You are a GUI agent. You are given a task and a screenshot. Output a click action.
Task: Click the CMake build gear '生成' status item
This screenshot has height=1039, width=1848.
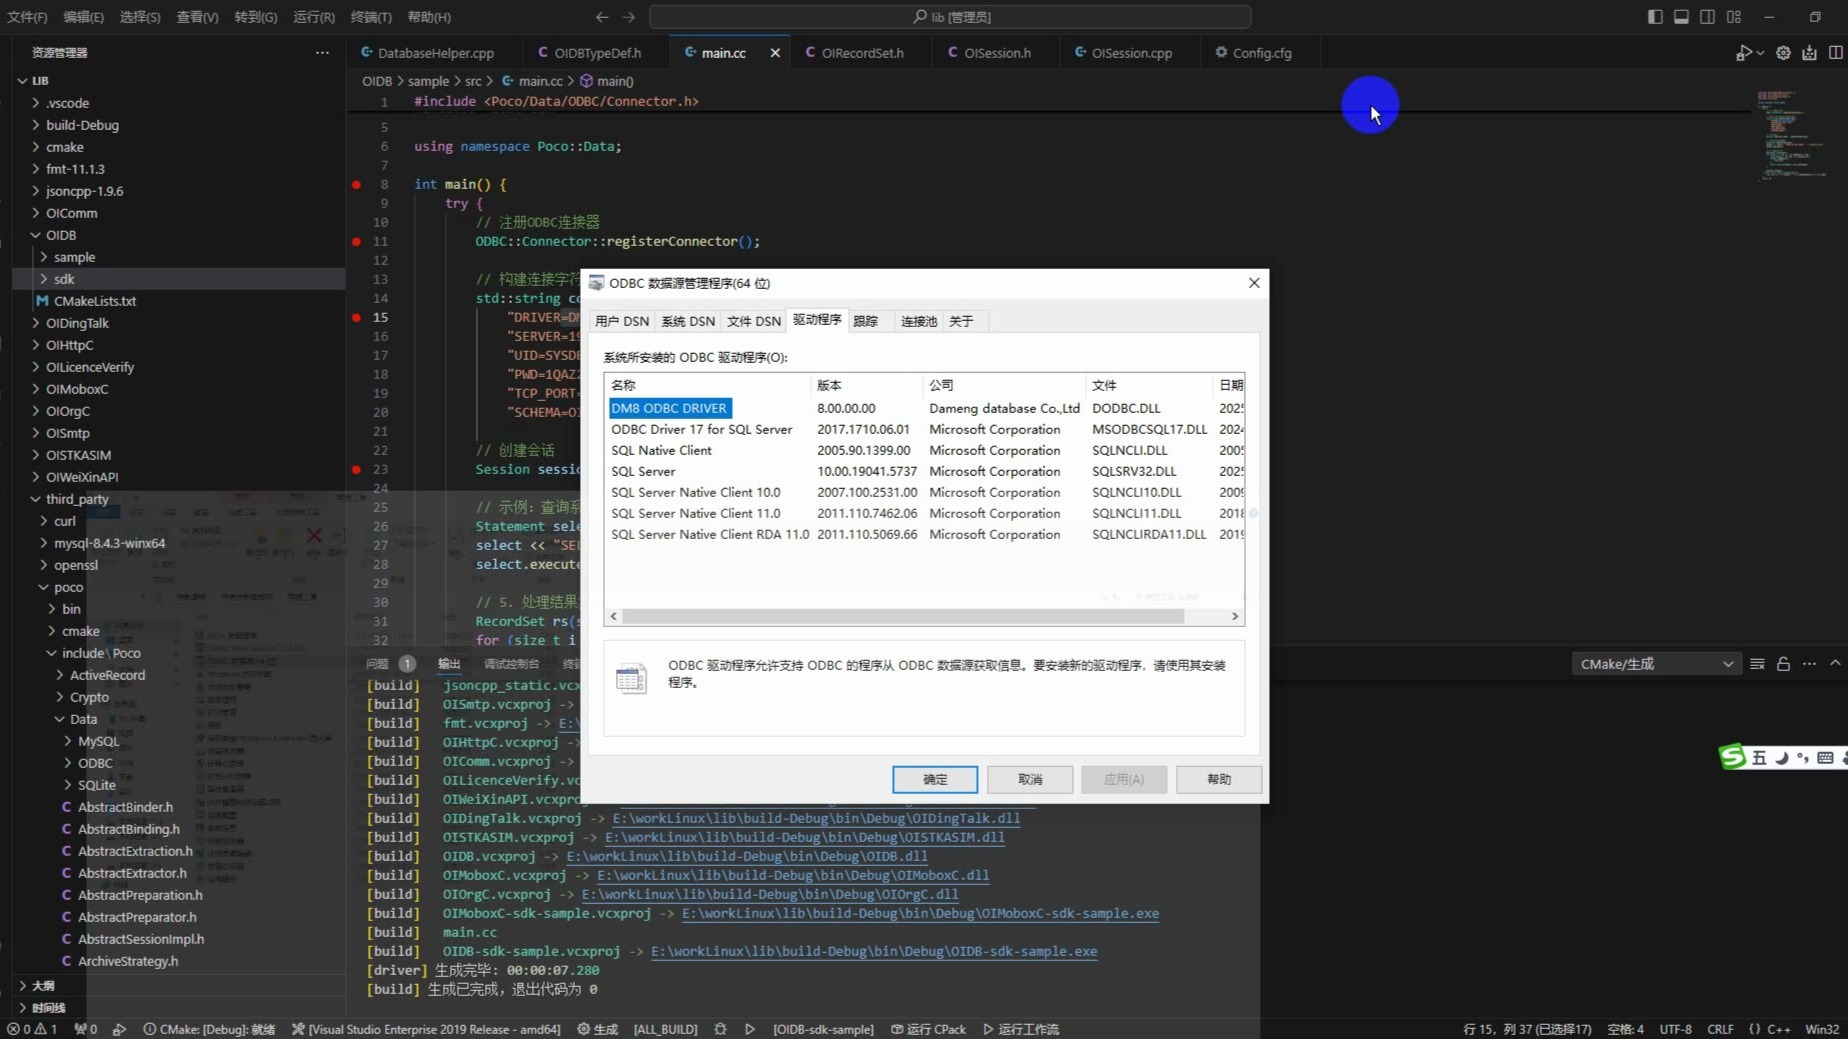point(597,1029)
